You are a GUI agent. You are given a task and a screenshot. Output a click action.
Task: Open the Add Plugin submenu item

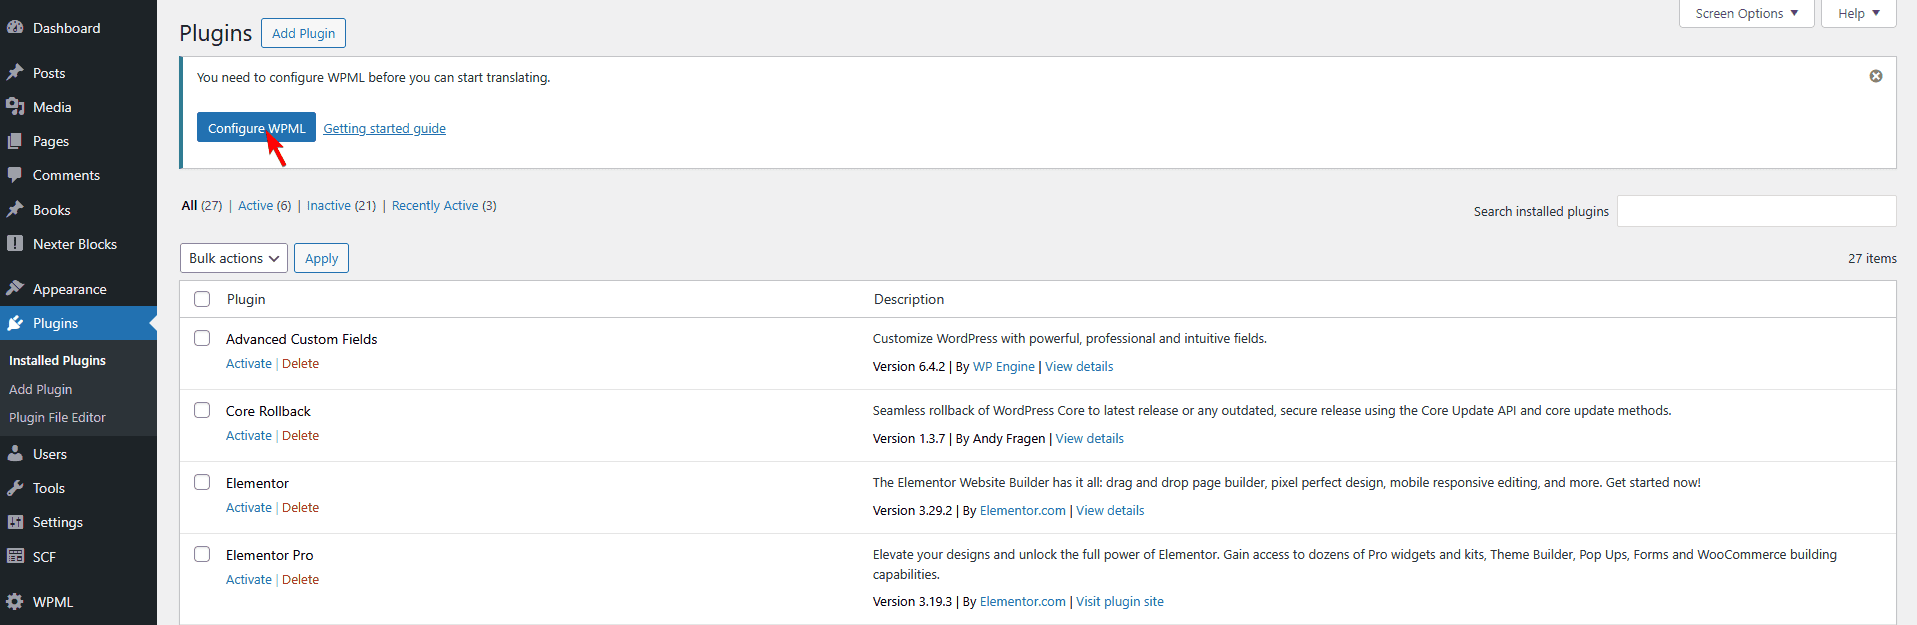point(41,389)
